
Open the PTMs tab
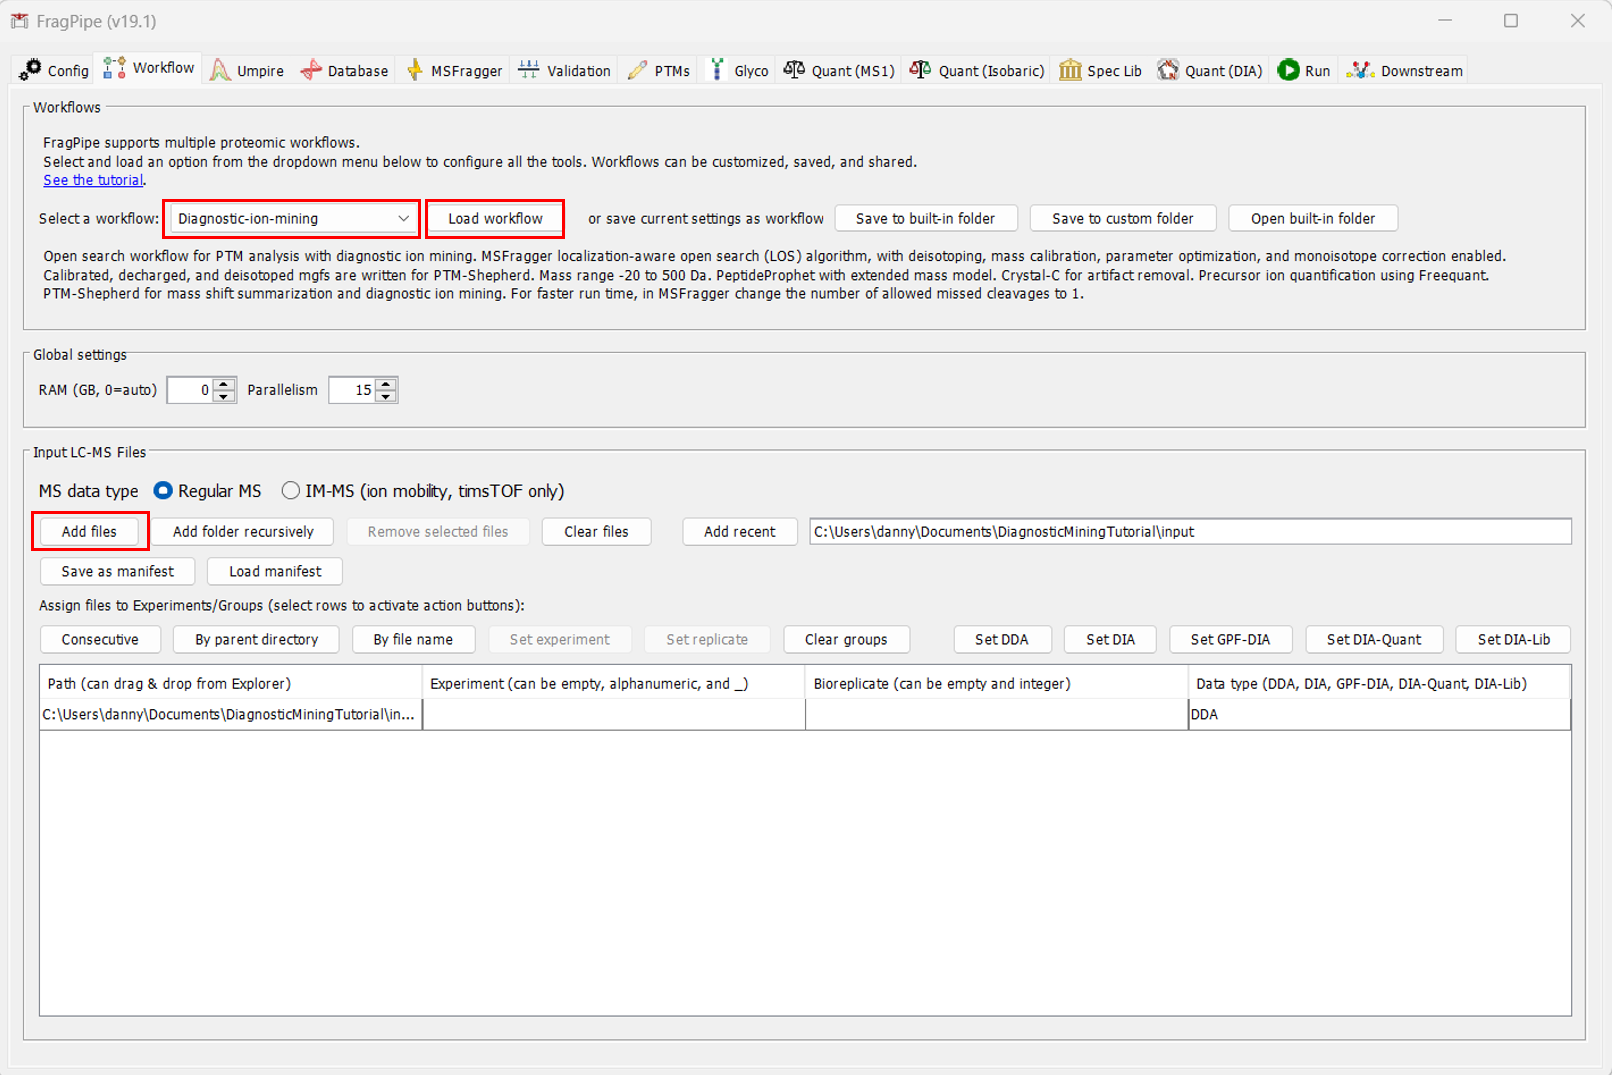659,70
